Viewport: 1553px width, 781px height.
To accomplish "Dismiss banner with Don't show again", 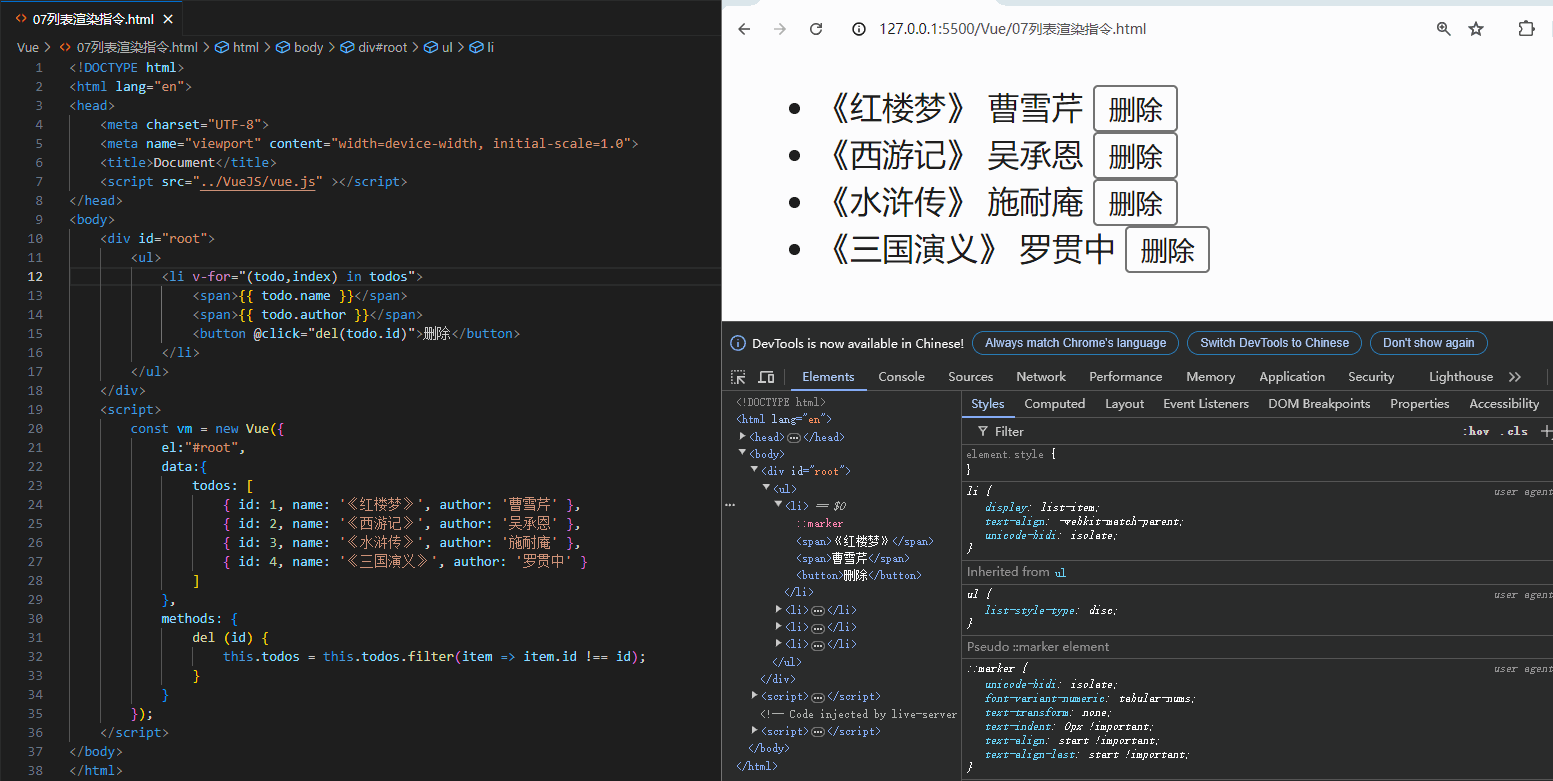I will (x=1428, y=343).
